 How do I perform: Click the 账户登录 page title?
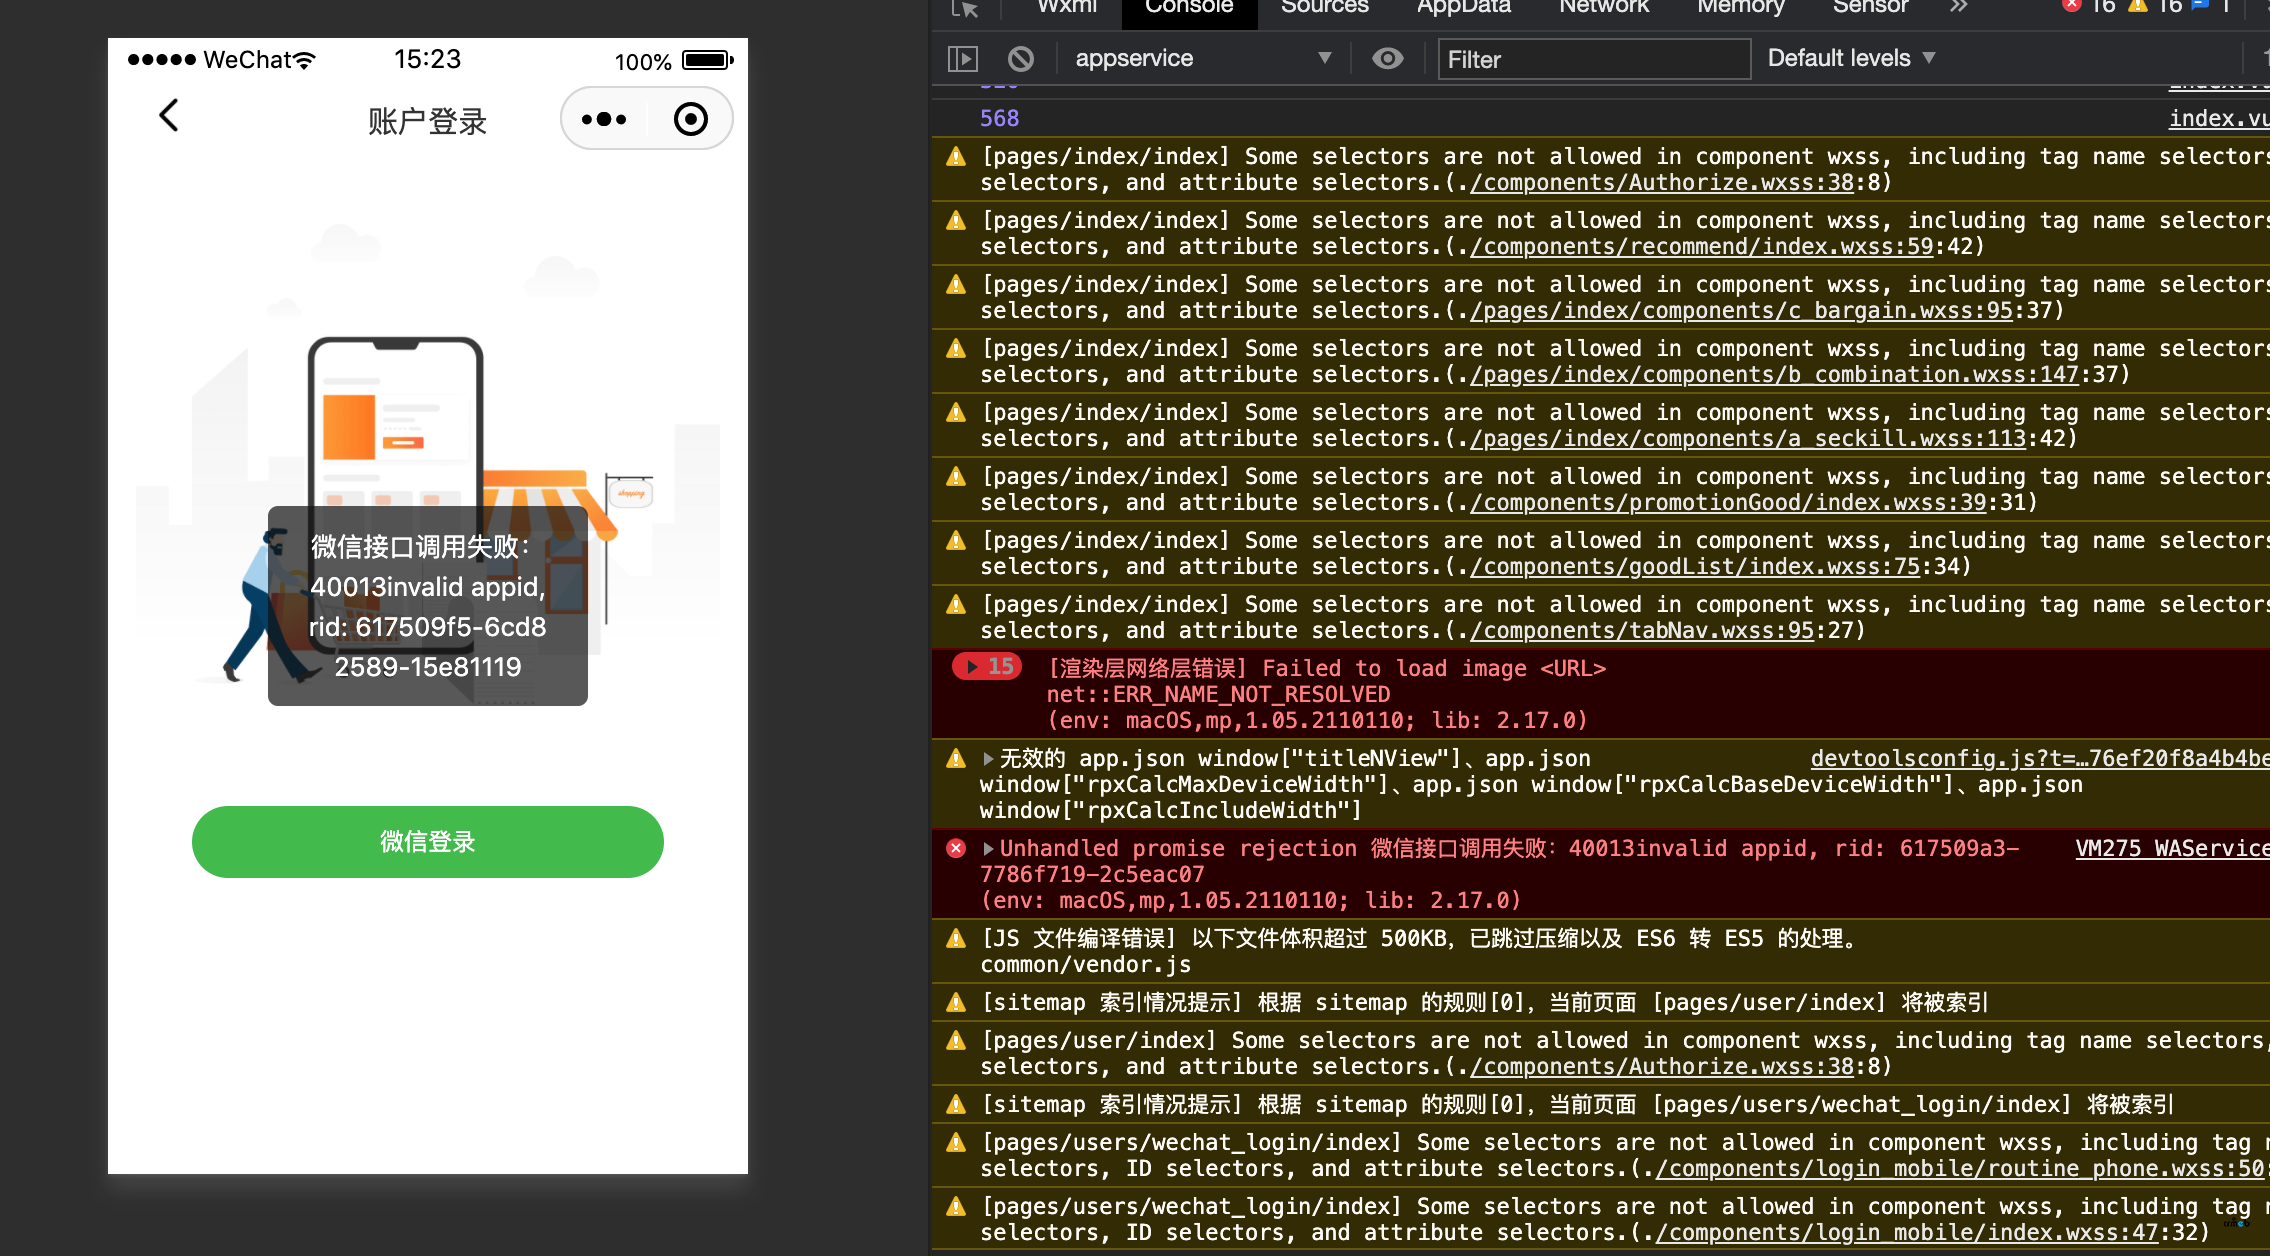(427, 122)
